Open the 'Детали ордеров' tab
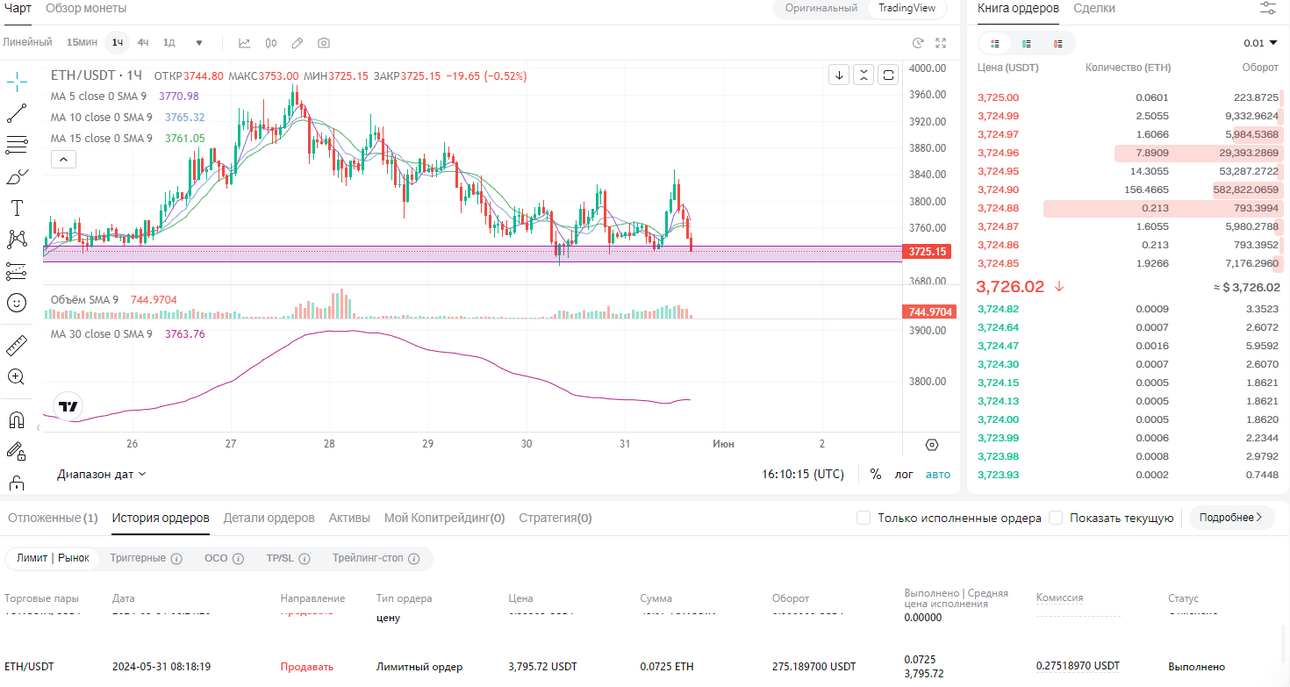This screenshot has width=1290, height=687. 269,518
